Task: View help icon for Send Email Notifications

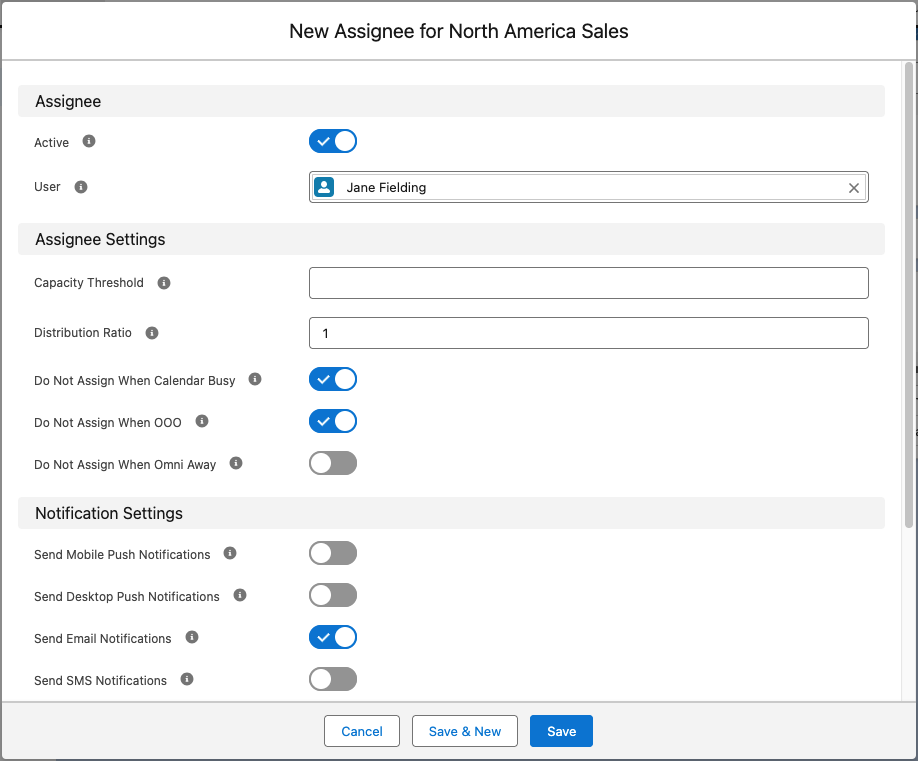Action: 192,637
